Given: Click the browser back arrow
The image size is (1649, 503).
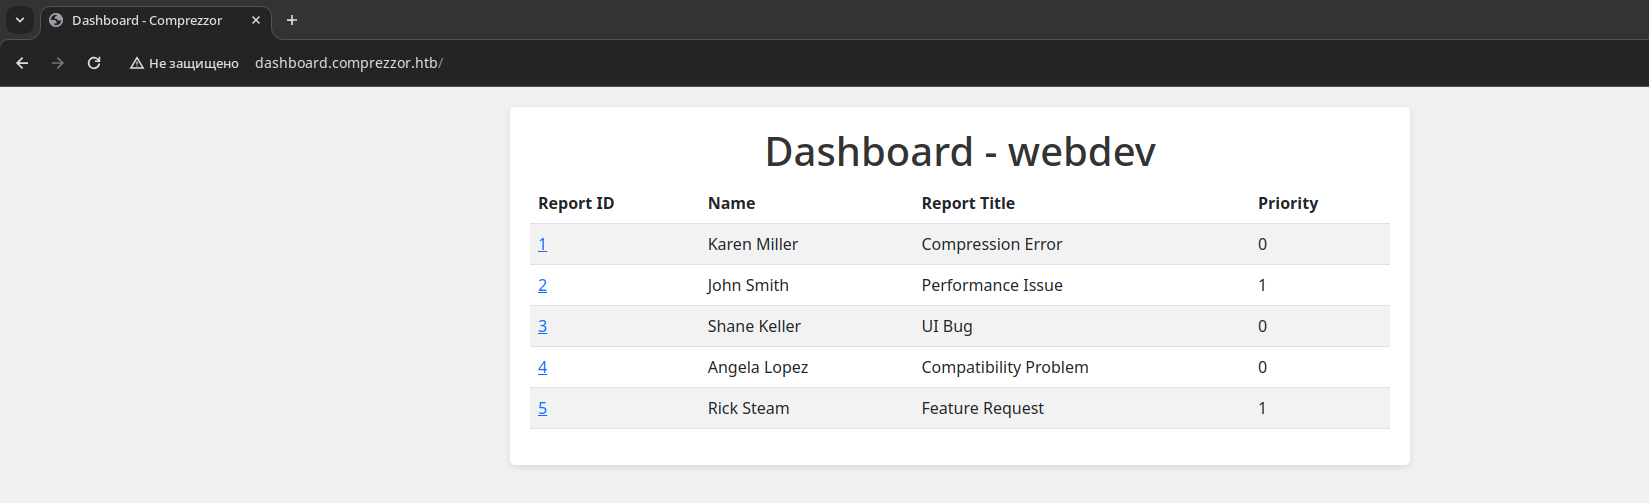Looking at the screenshot, I should click(22, 63).
